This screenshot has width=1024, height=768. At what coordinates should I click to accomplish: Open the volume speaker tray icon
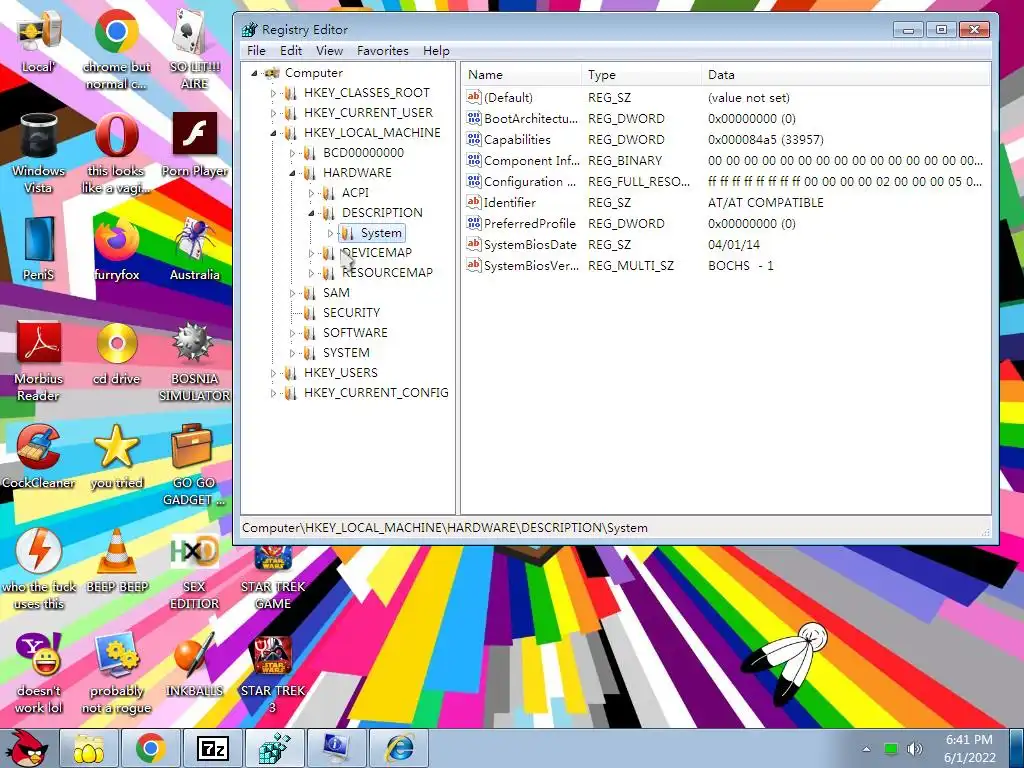915,749
